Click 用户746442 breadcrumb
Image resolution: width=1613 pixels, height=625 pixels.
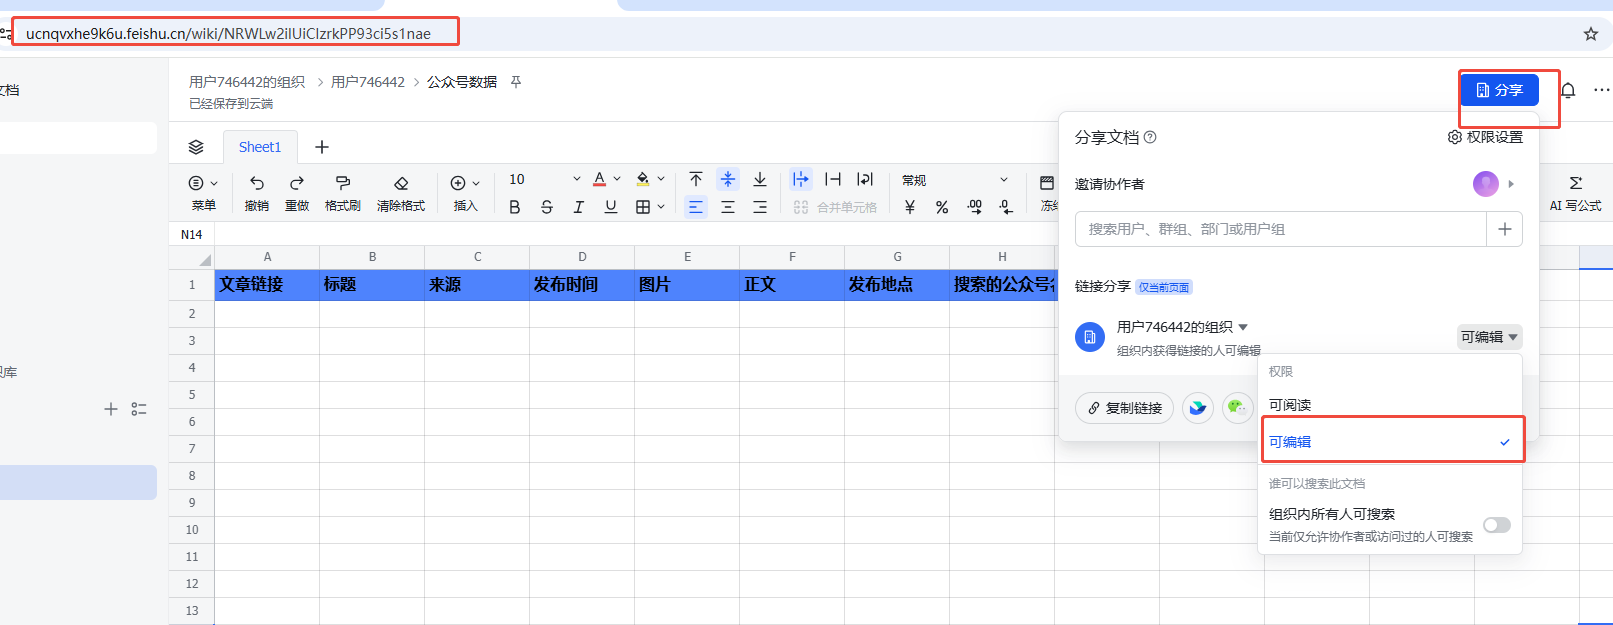point(368,82)
